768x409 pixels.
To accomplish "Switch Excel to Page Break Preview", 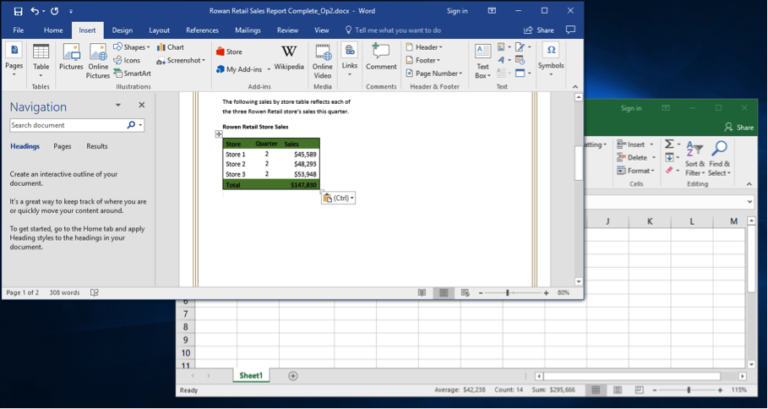I will (639, 390).
